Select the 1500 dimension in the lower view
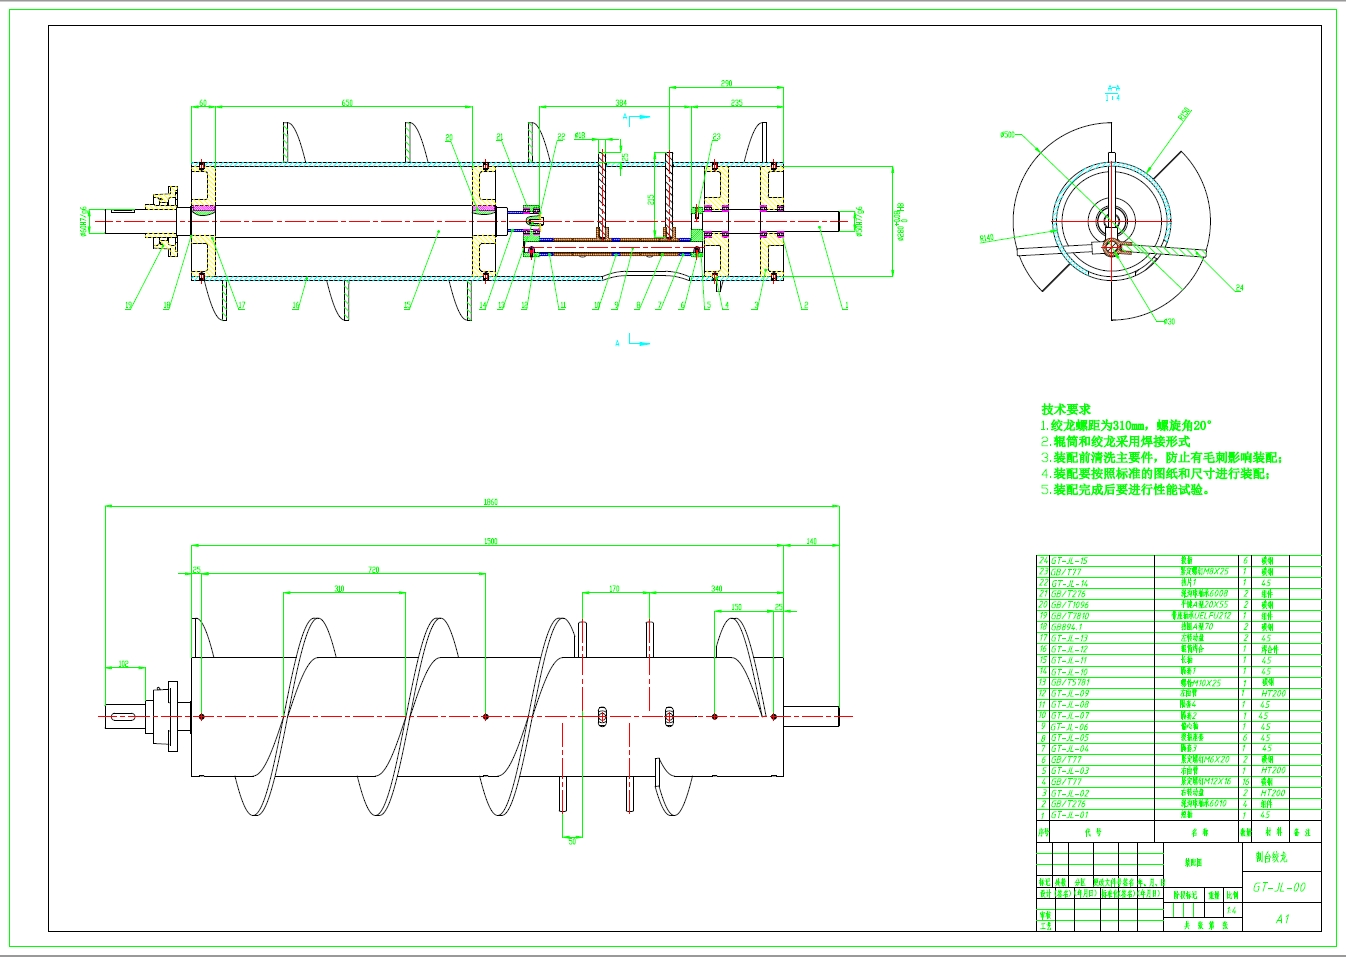 (x=491, y=541)
